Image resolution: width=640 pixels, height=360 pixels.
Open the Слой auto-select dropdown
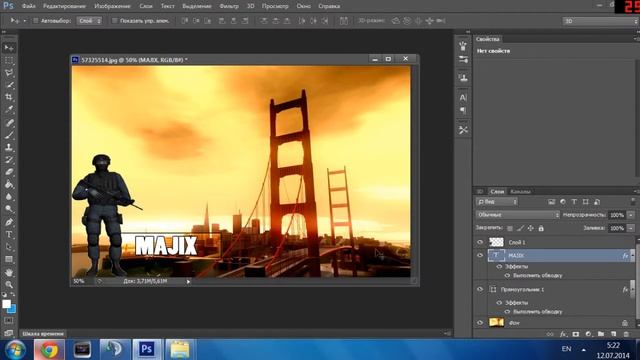(x=89, y=20)
